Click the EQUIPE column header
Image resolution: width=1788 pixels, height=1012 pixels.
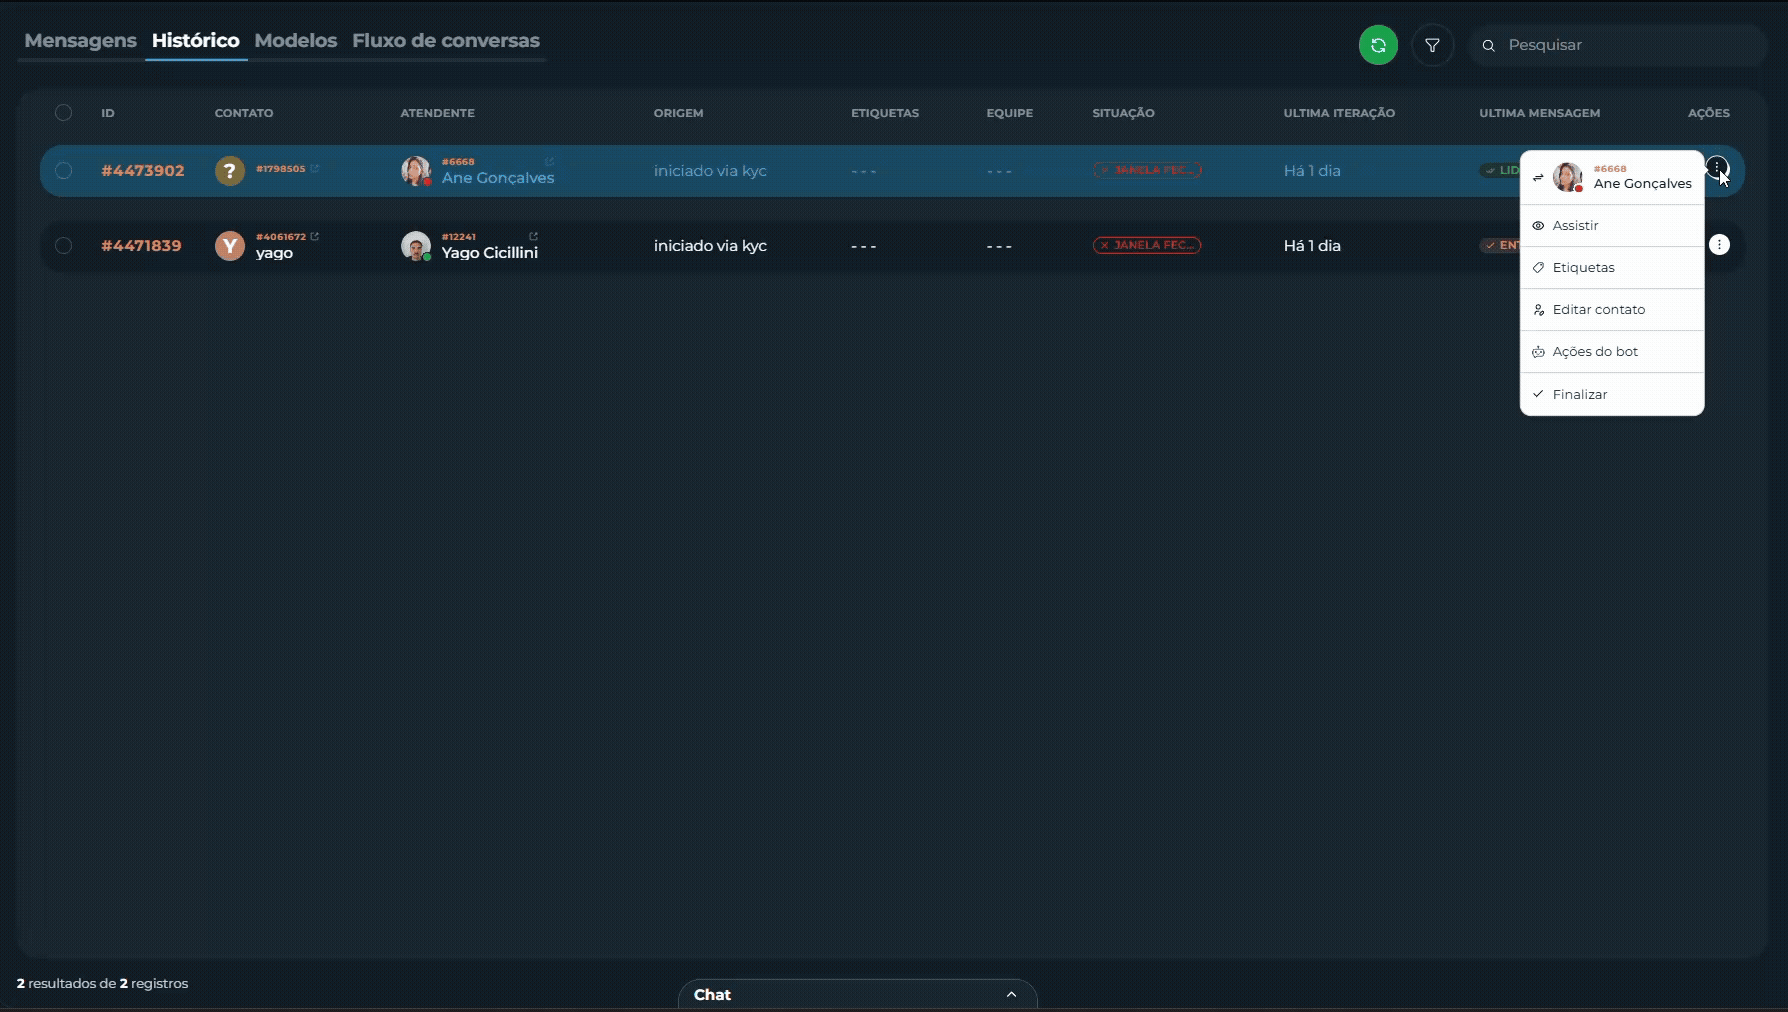point(1009,113)
